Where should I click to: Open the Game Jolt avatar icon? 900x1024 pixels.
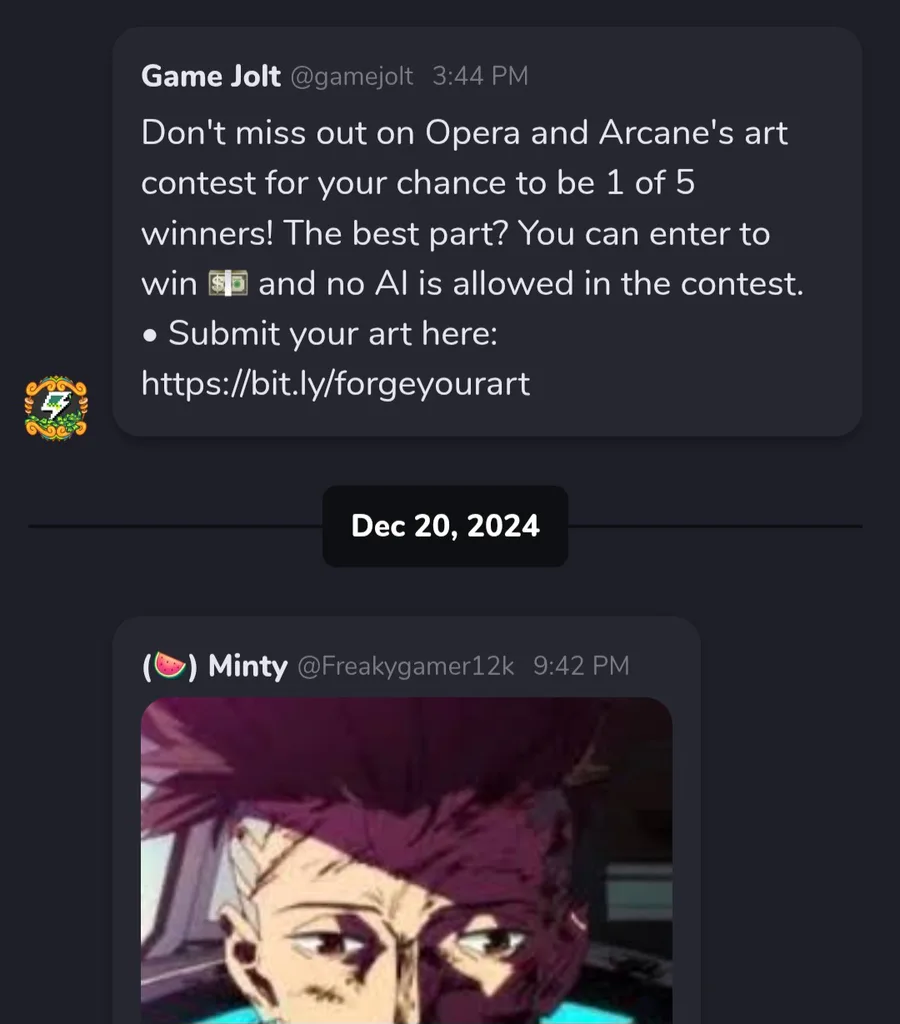click(x=56, y=408)
